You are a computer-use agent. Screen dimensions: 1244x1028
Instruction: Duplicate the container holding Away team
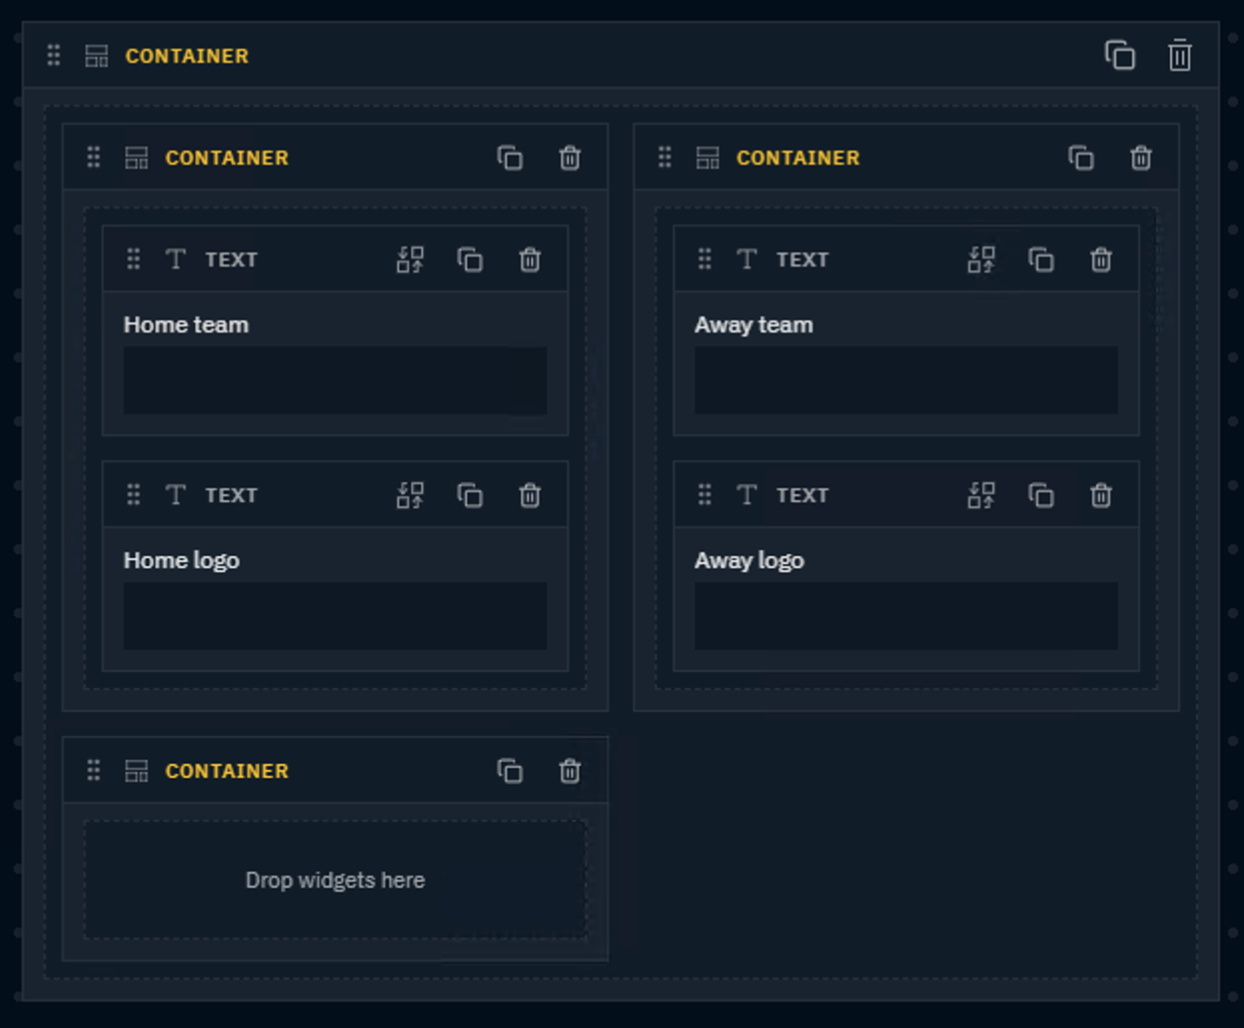(x=1081, y=158)
